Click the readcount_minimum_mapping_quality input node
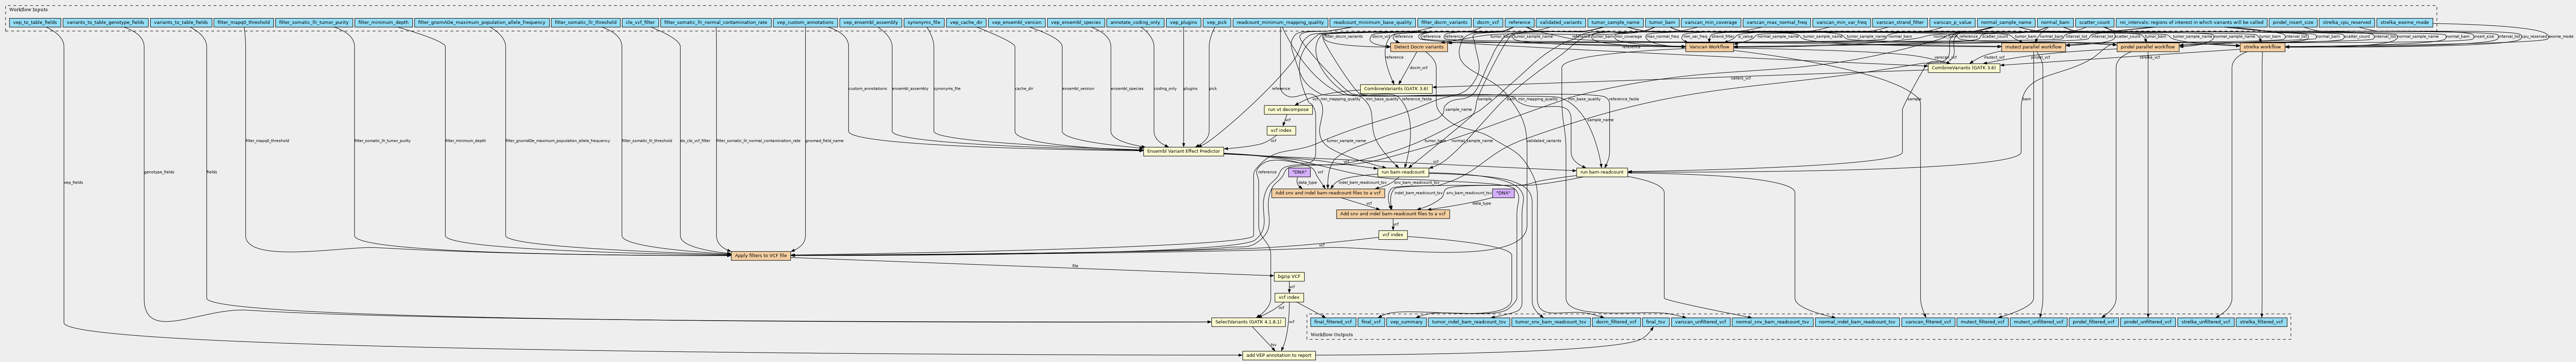 click(x=1280, y=22)
